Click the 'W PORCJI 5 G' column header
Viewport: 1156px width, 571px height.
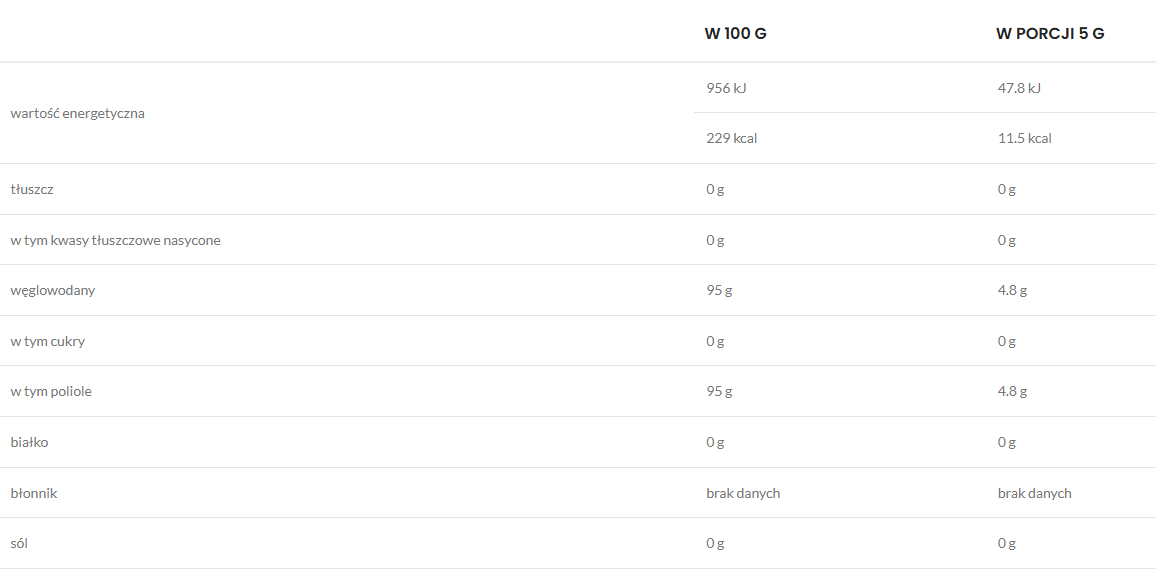point(1050,33)
